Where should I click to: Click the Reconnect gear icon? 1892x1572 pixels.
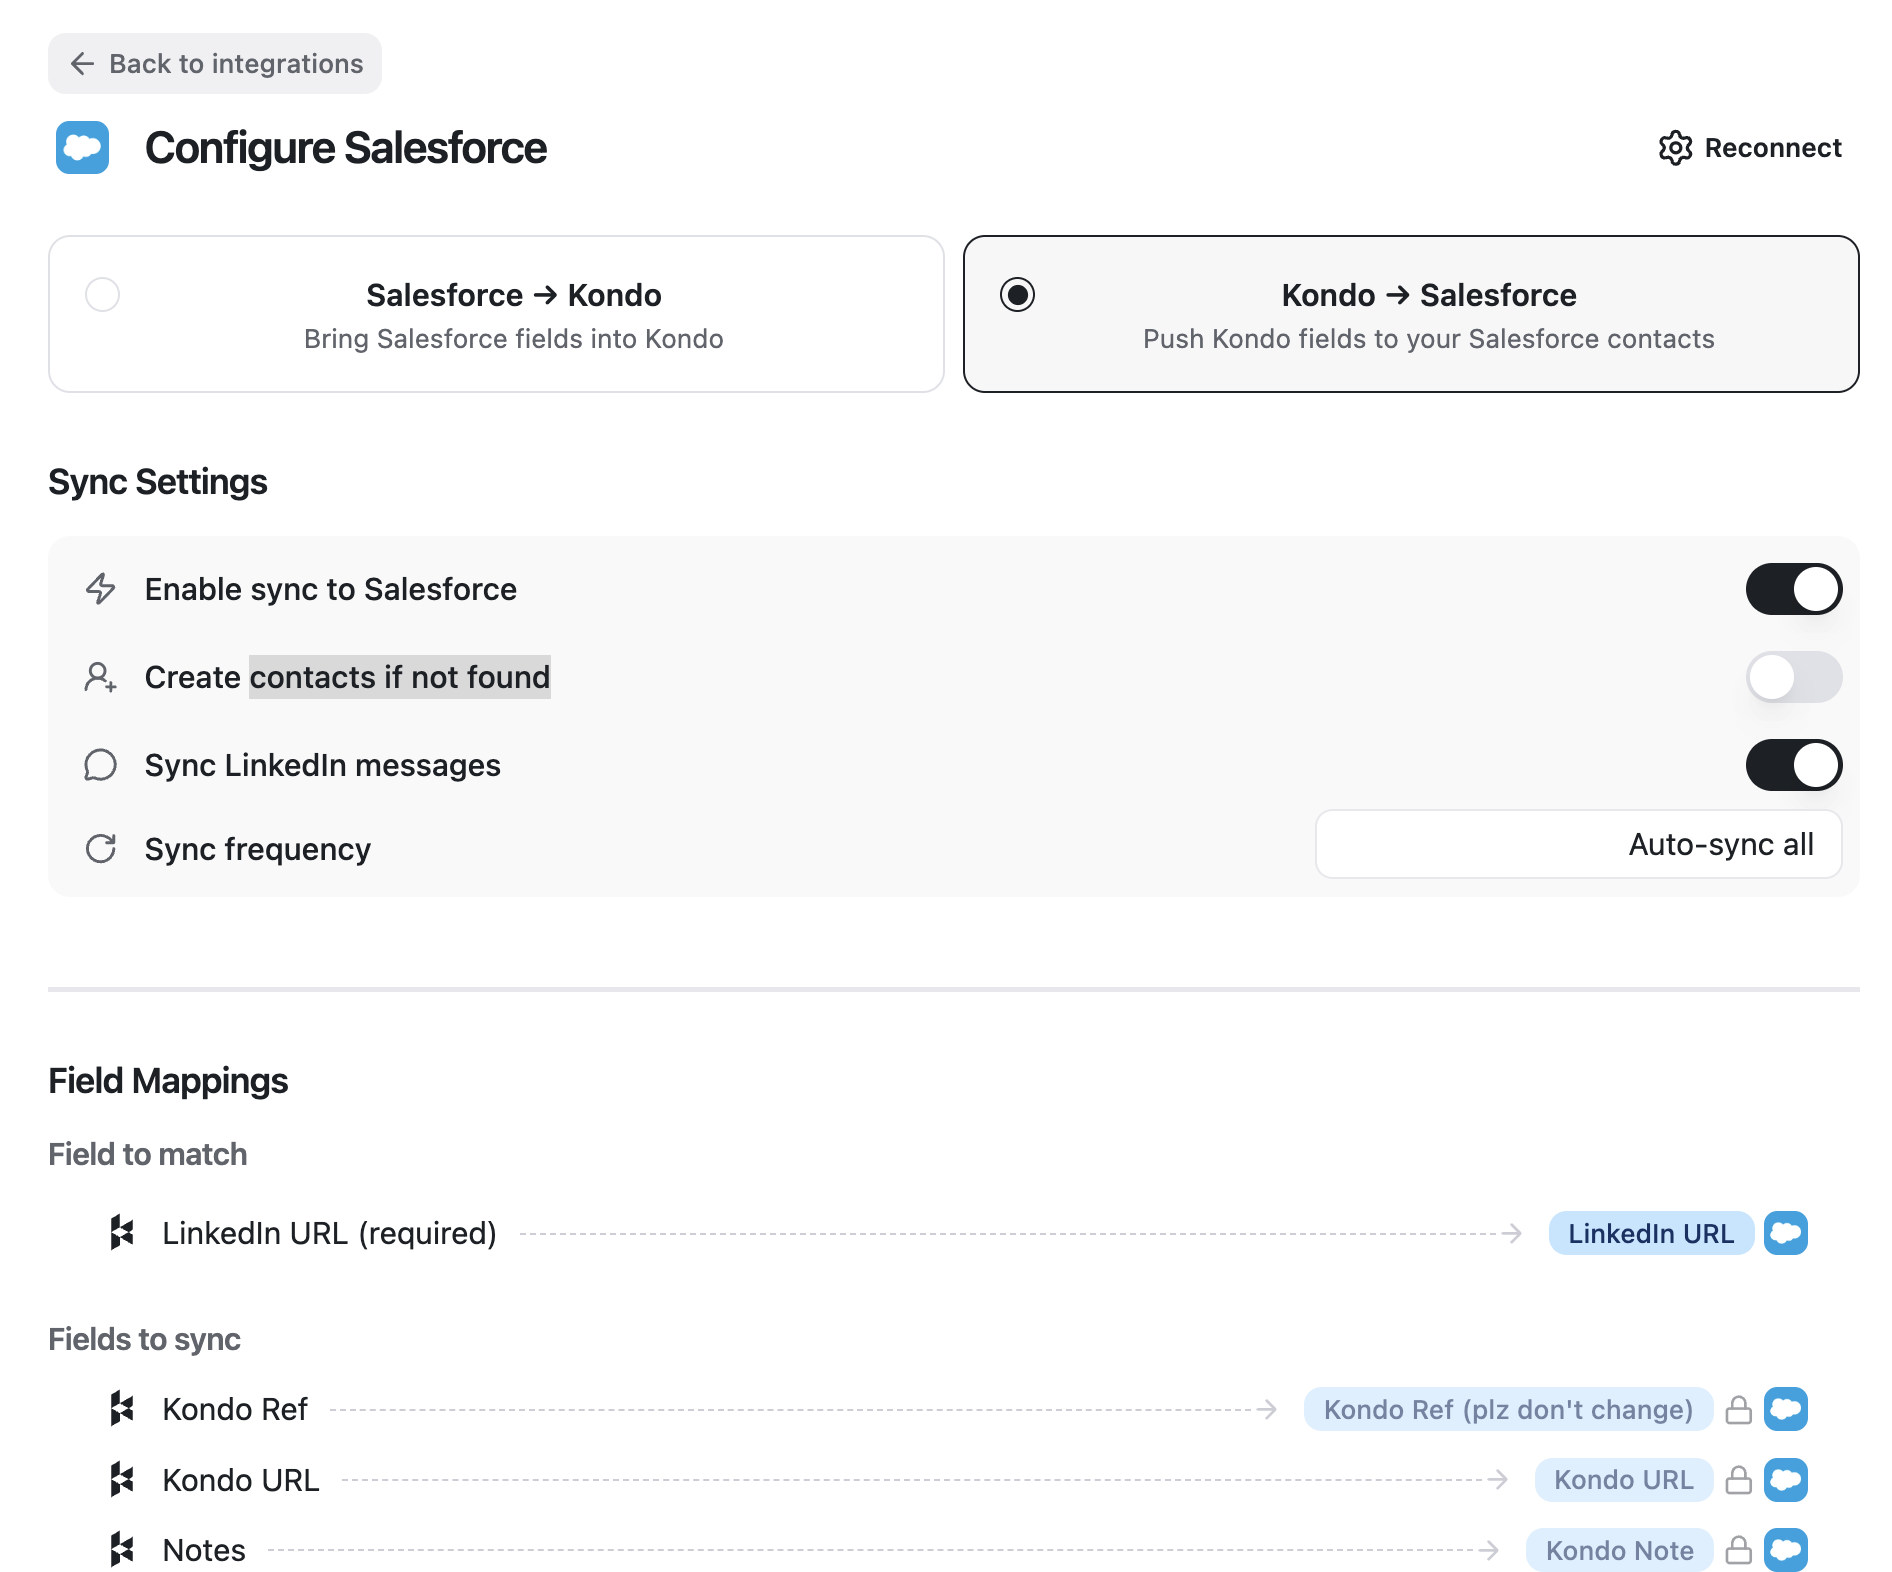pyautogui.click(x=1675, y=148)
